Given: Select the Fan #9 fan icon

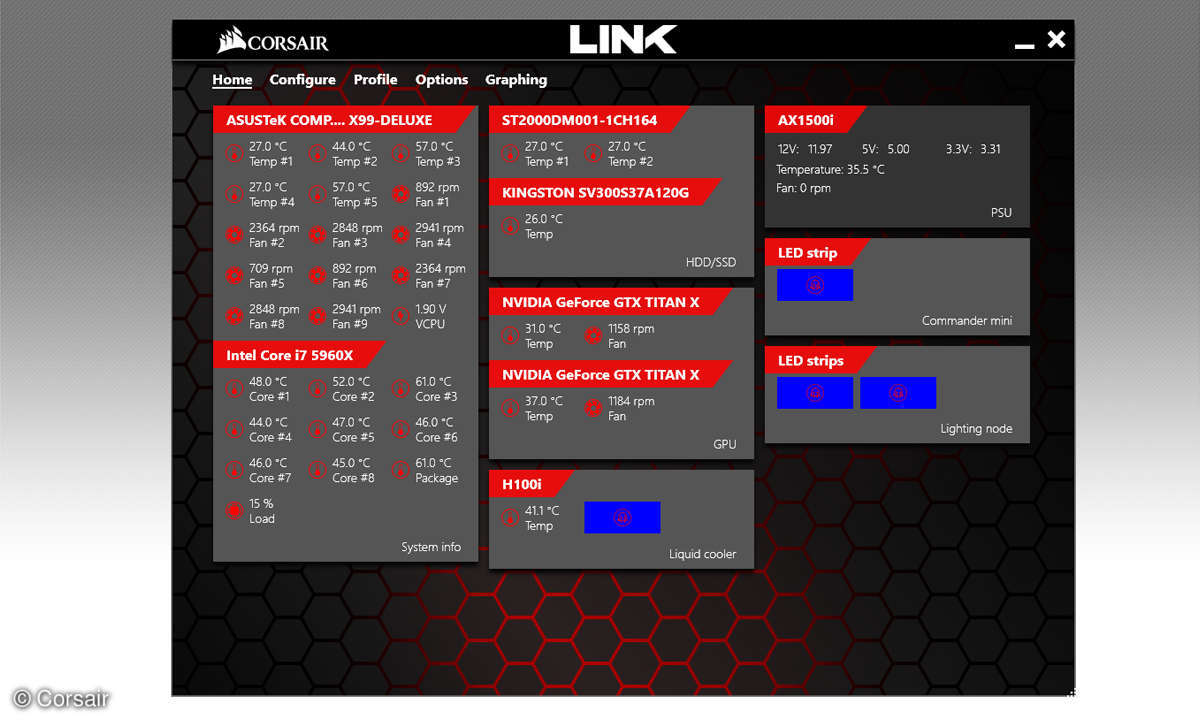Looking at the screenshot, I should point(317,317).
